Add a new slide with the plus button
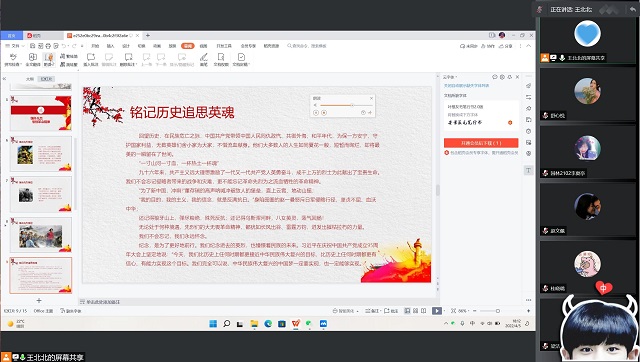The image size is (640, 362). tap(39, 300)
